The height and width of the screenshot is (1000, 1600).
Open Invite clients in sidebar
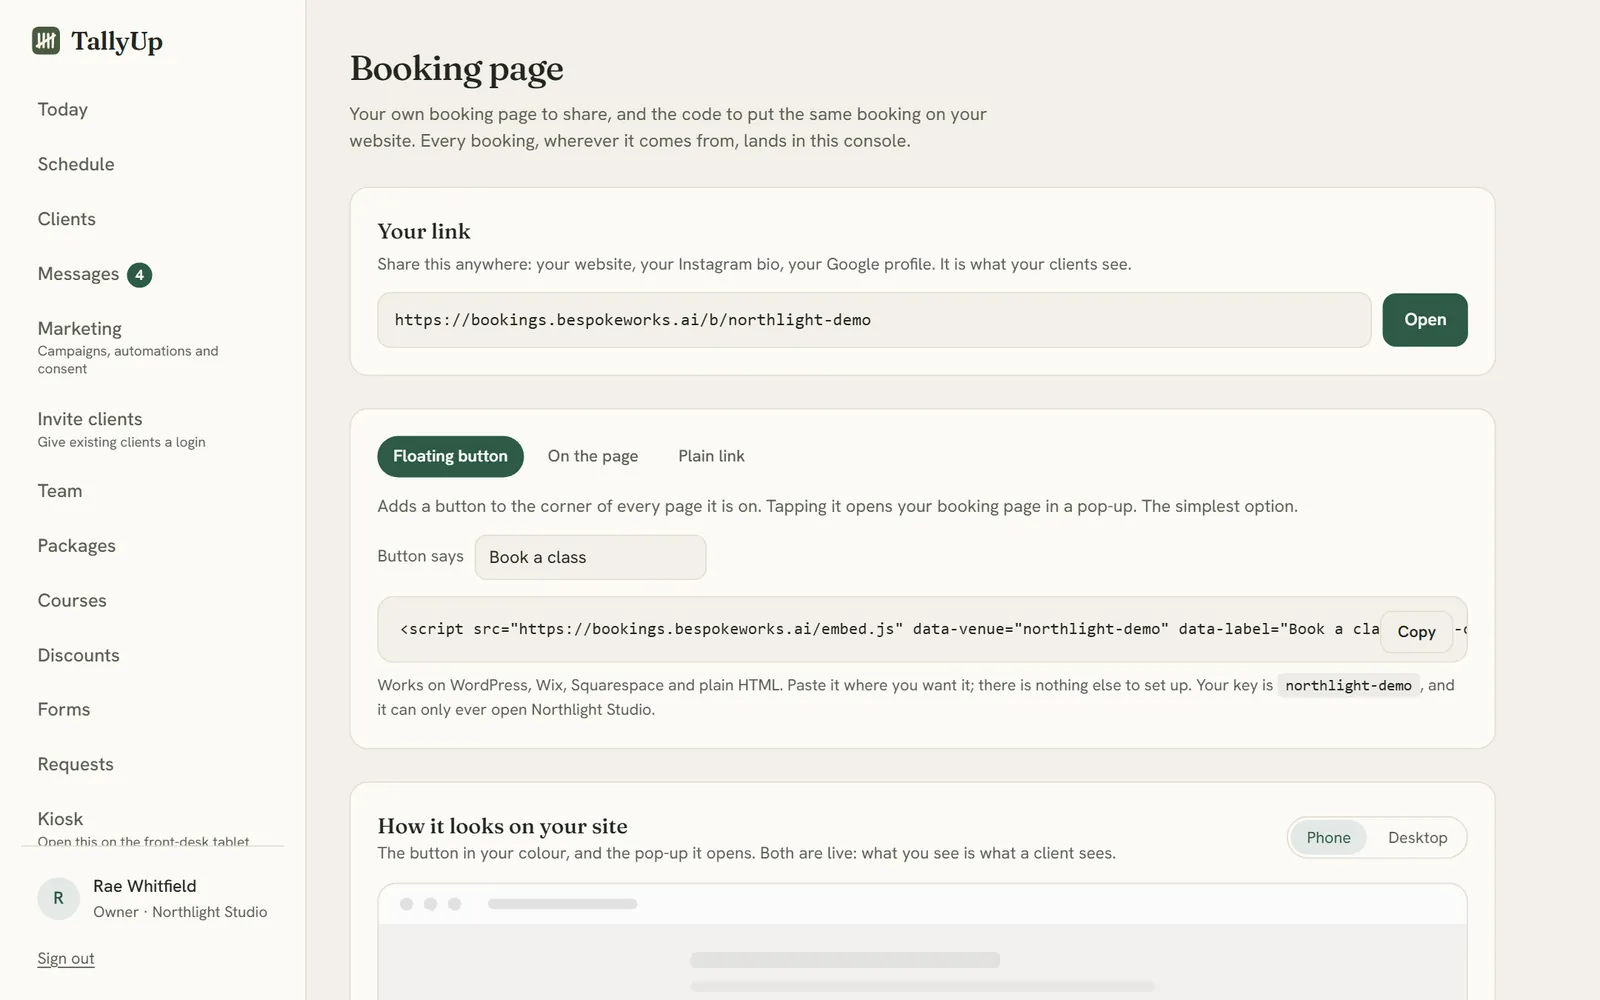coord(122,429)
